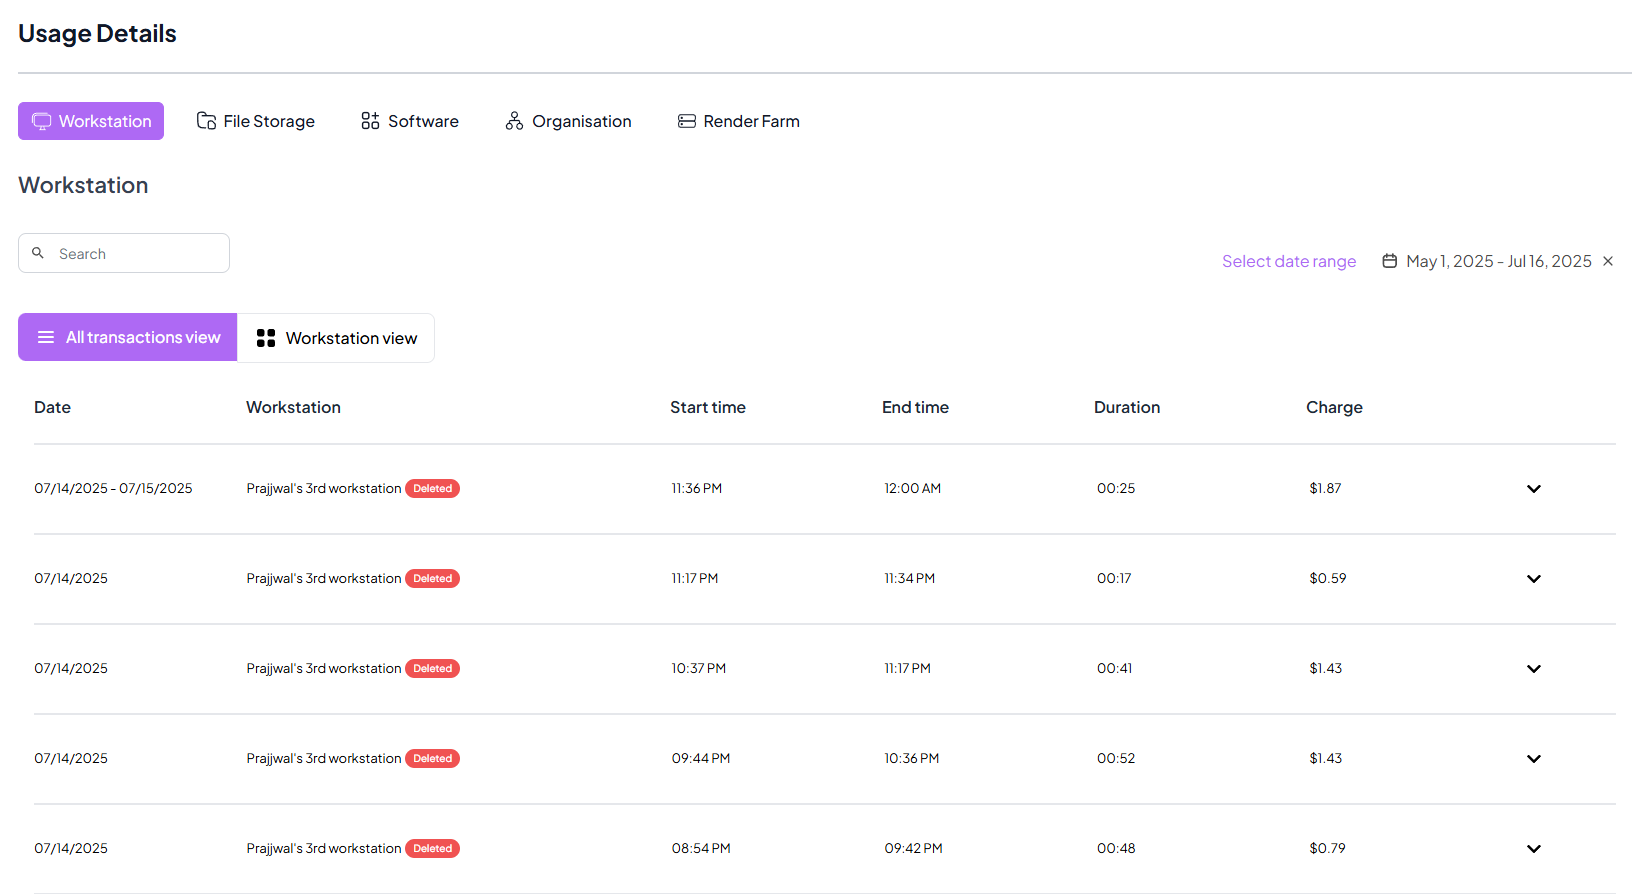Expand the $0.59 transaction row
This screenshot has height=894, width=1637.
point(1533,579)
